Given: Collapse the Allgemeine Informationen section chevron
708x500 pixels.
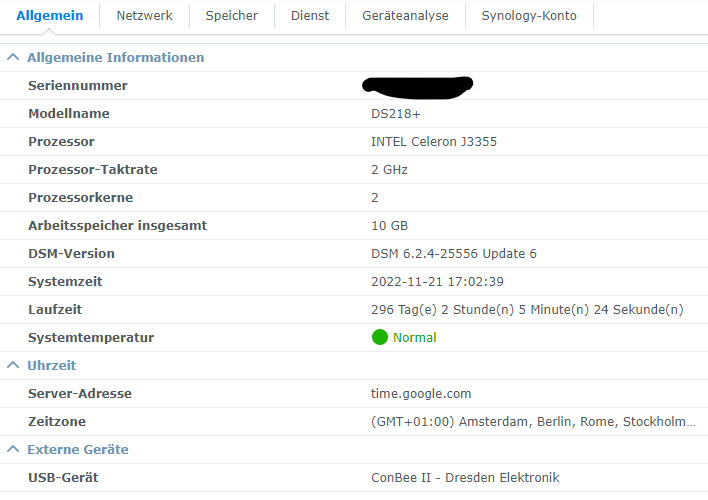Looking at the screenshot, I should click(13, 57).
